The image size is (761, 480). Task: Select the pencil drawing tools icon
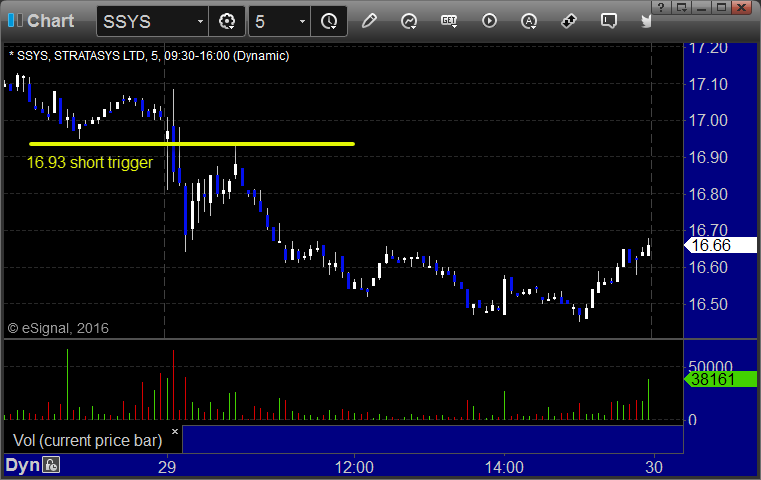pos(369,21)
